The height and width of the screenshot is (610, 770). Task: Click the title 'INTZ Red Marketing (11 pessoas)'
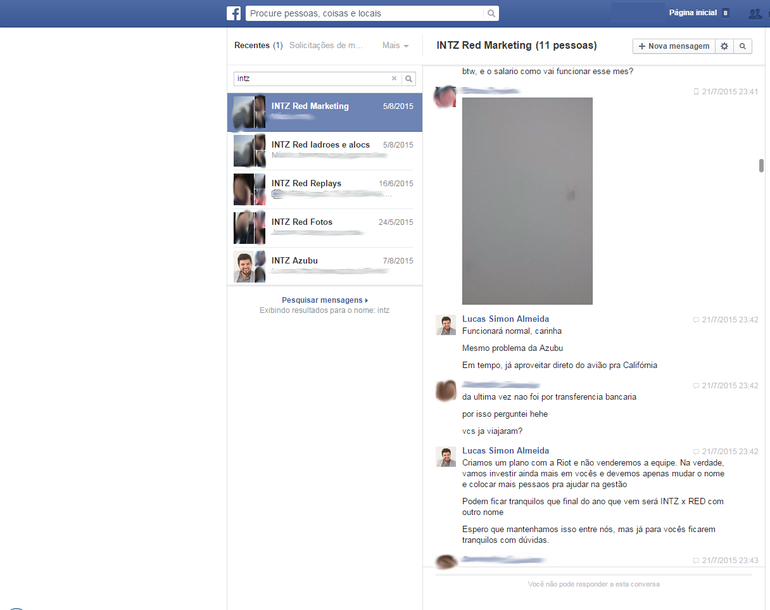coord(517,45)
